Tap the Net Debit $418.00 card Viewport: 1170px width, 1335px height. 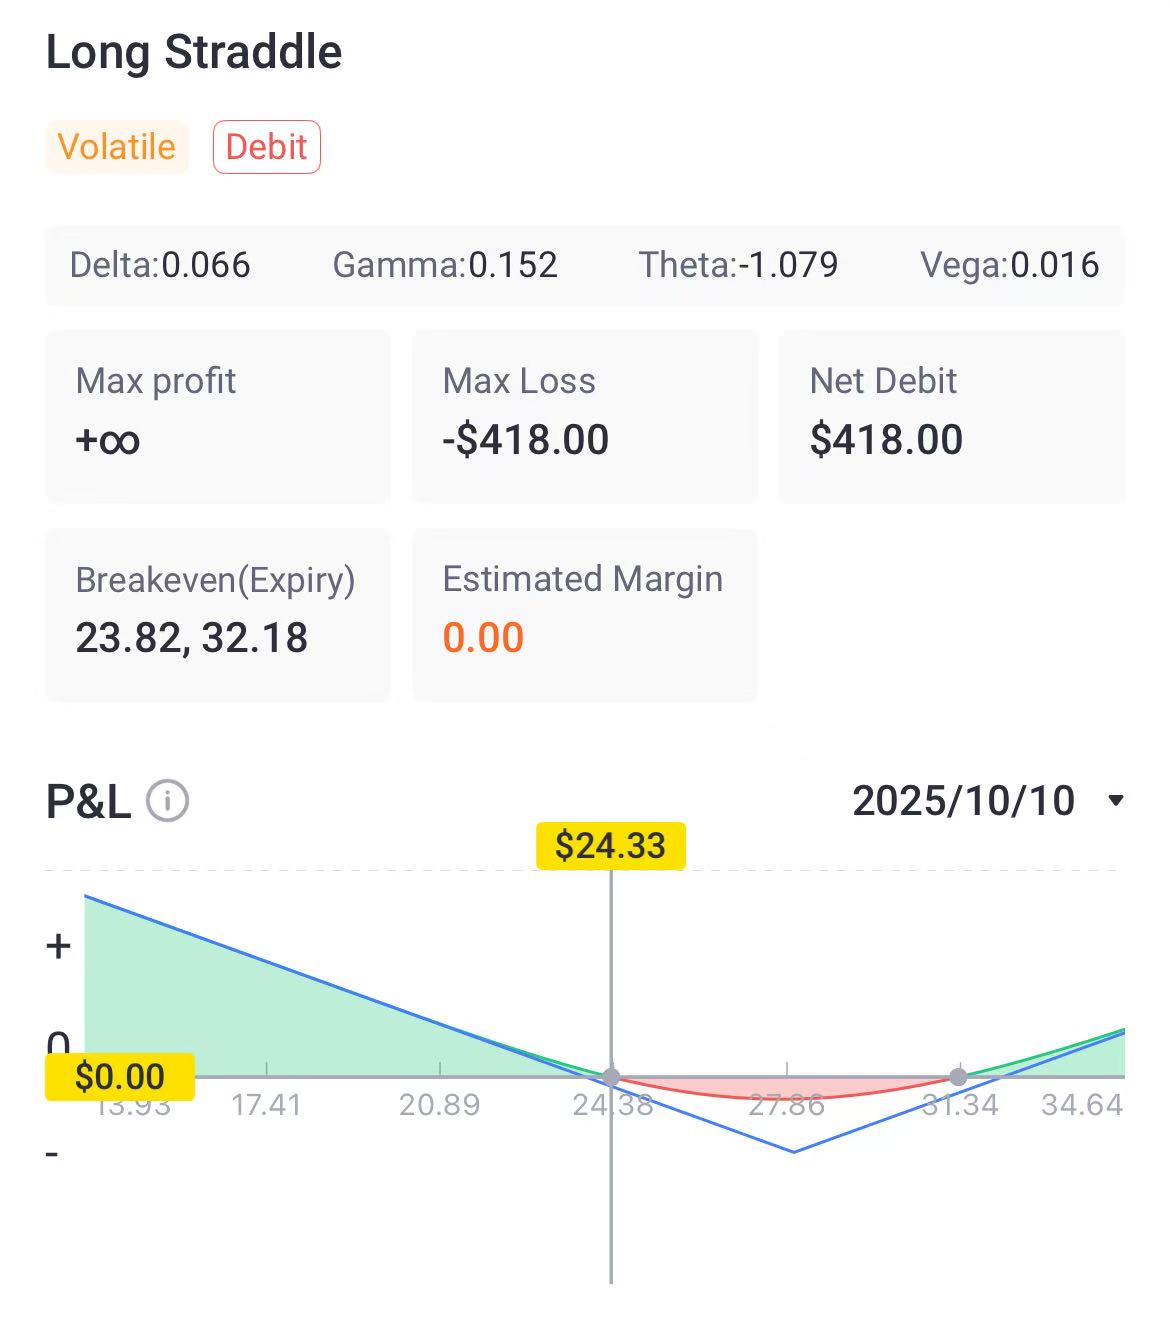[952, 416]
